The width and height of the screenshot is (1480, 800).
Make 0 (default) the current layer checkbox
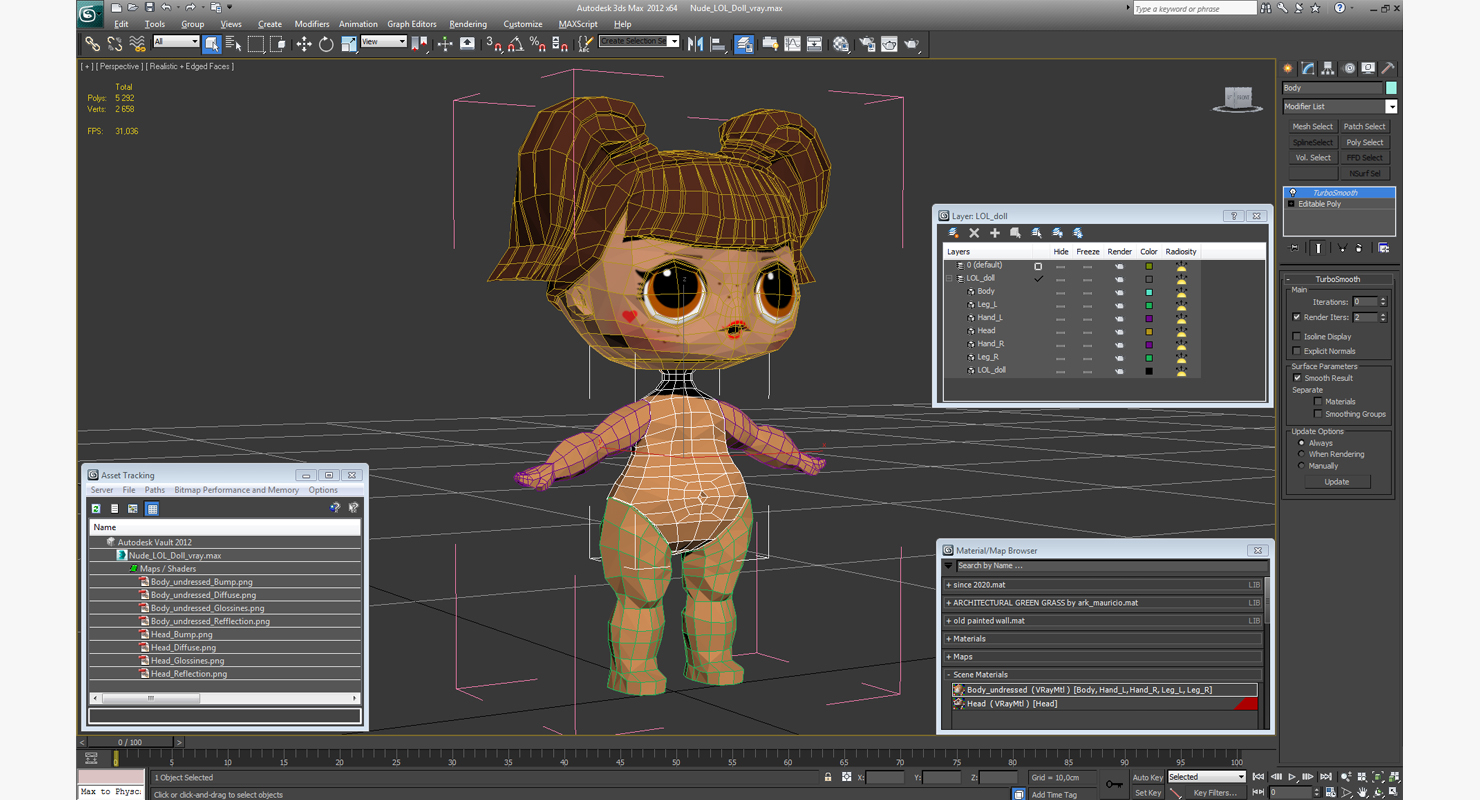1038,266
